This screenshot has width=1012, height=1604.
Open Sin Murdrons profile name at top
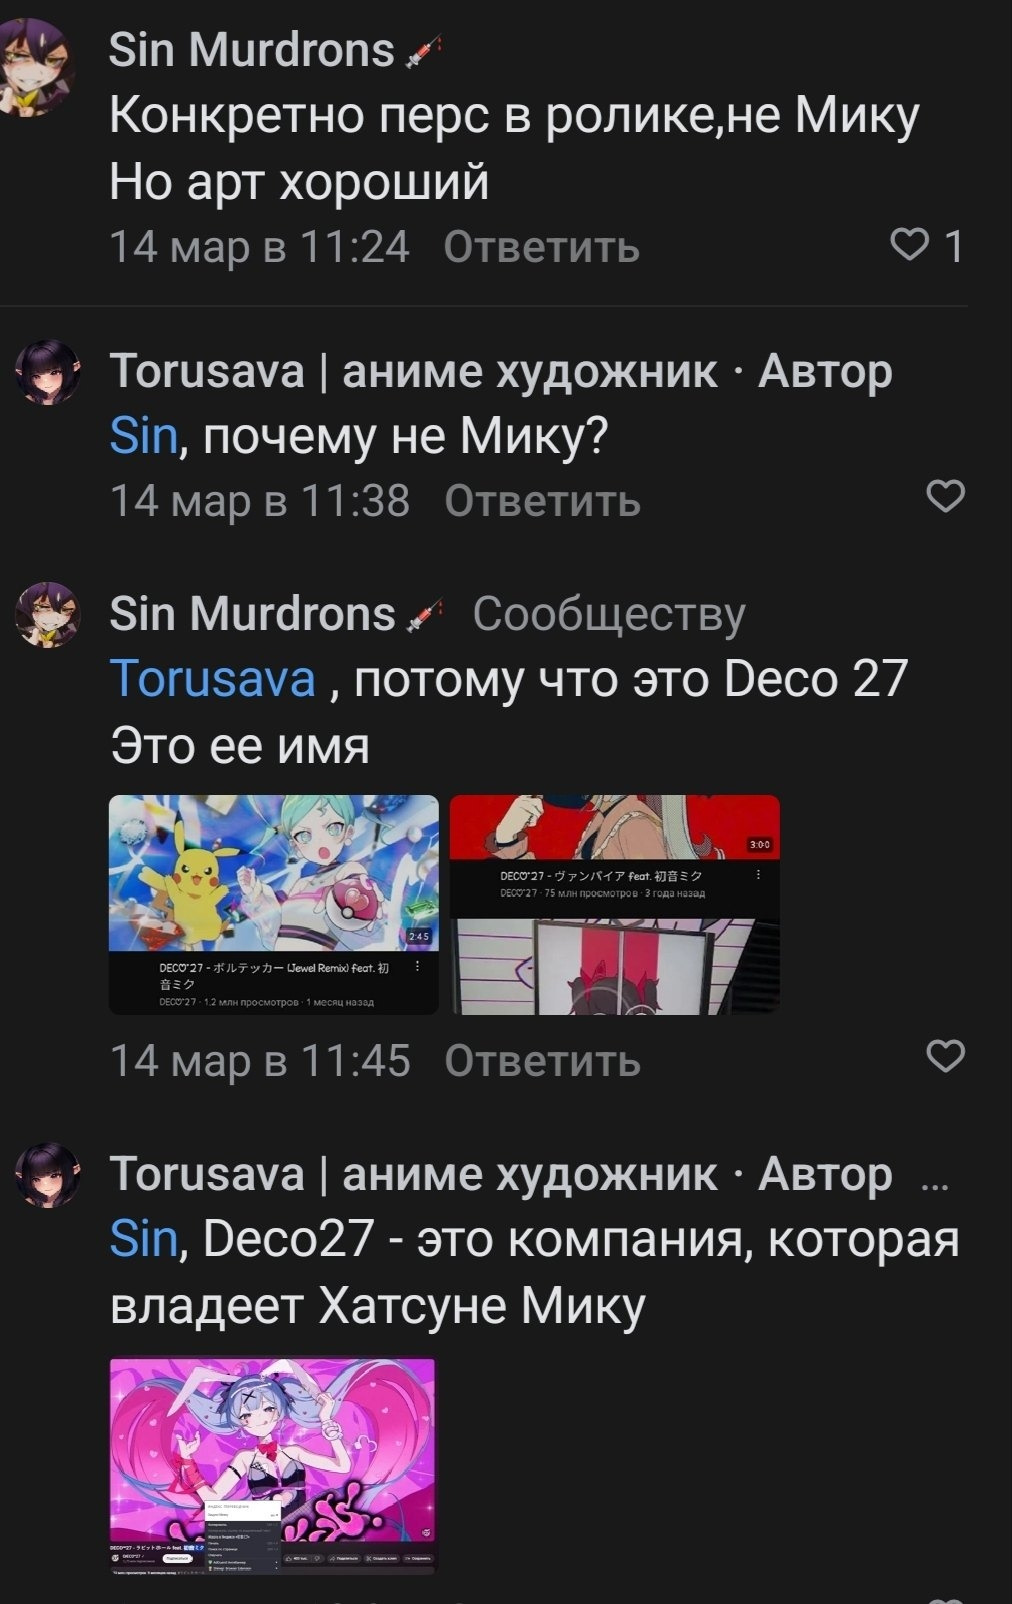click(x=251, y=50)
